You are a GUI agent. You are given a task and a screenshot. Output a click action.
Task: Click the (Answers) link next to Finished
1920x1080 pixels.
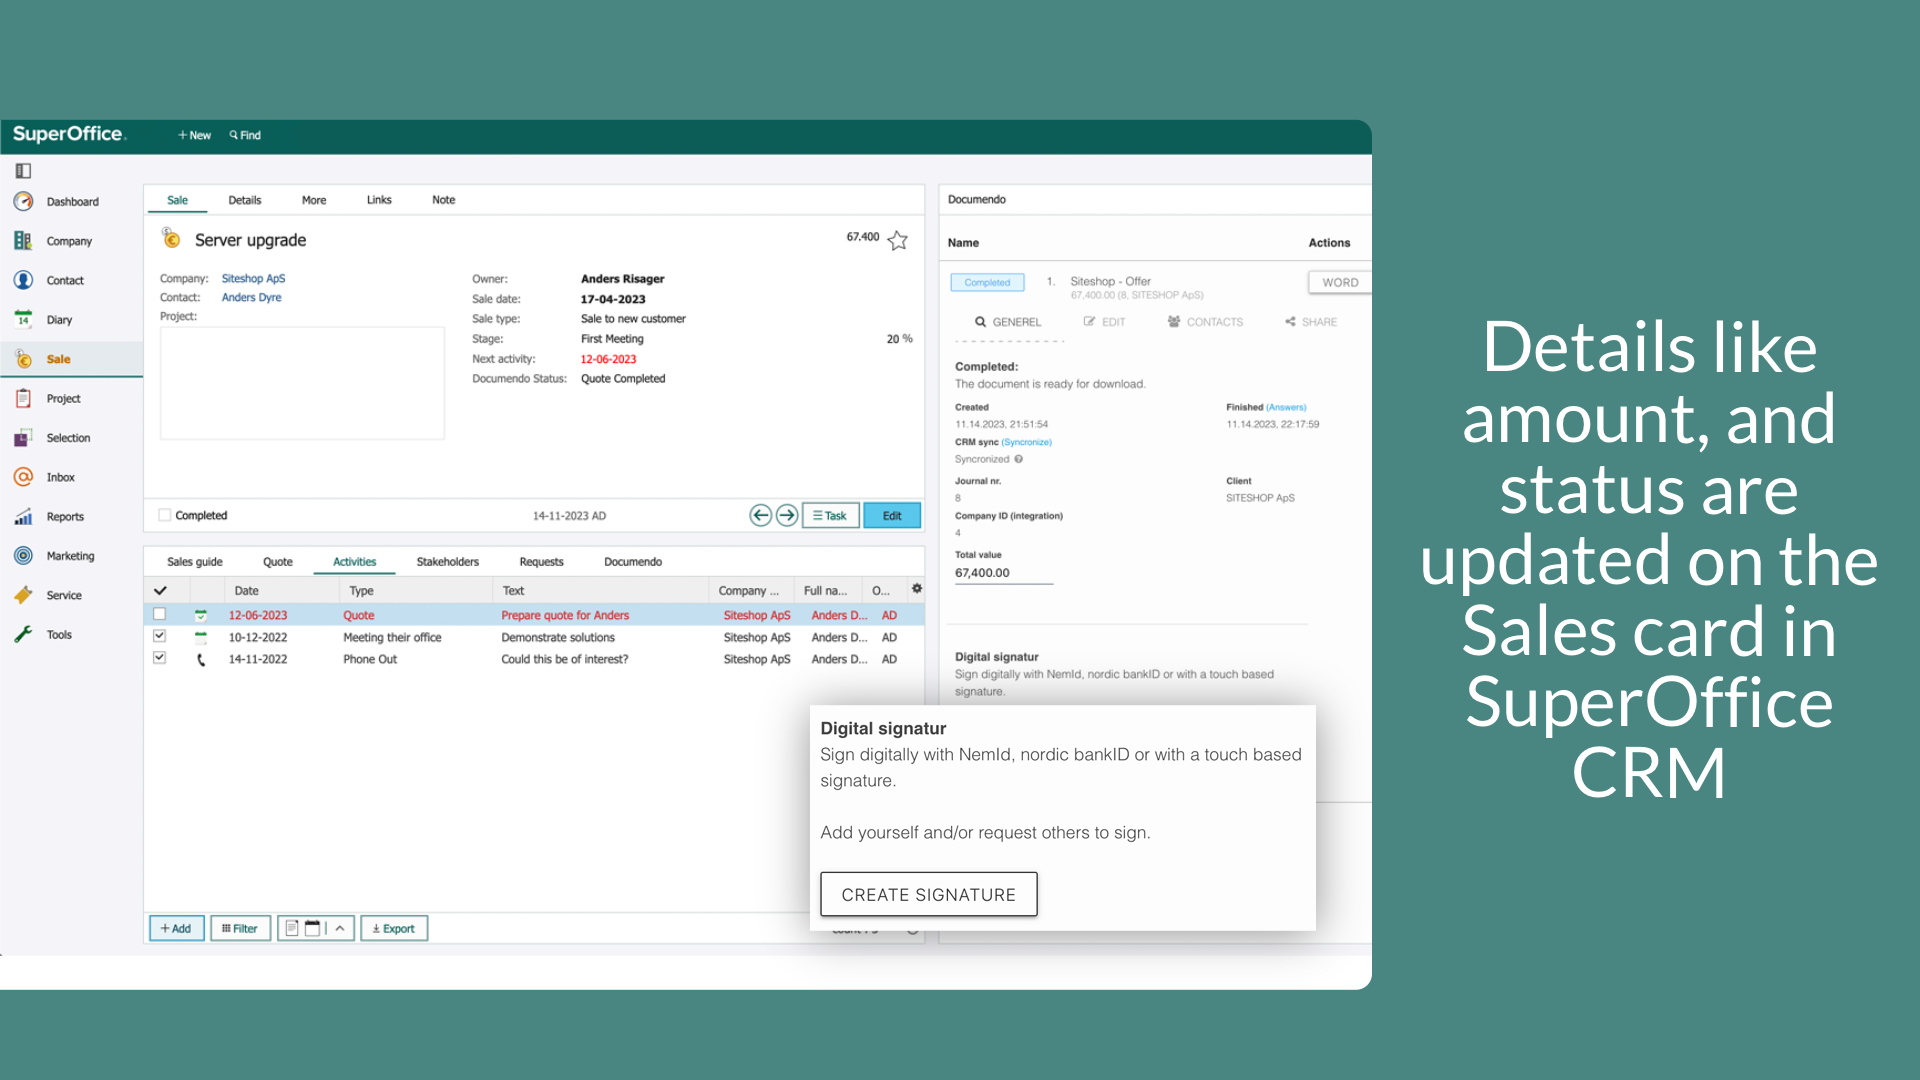(1286, 407)
